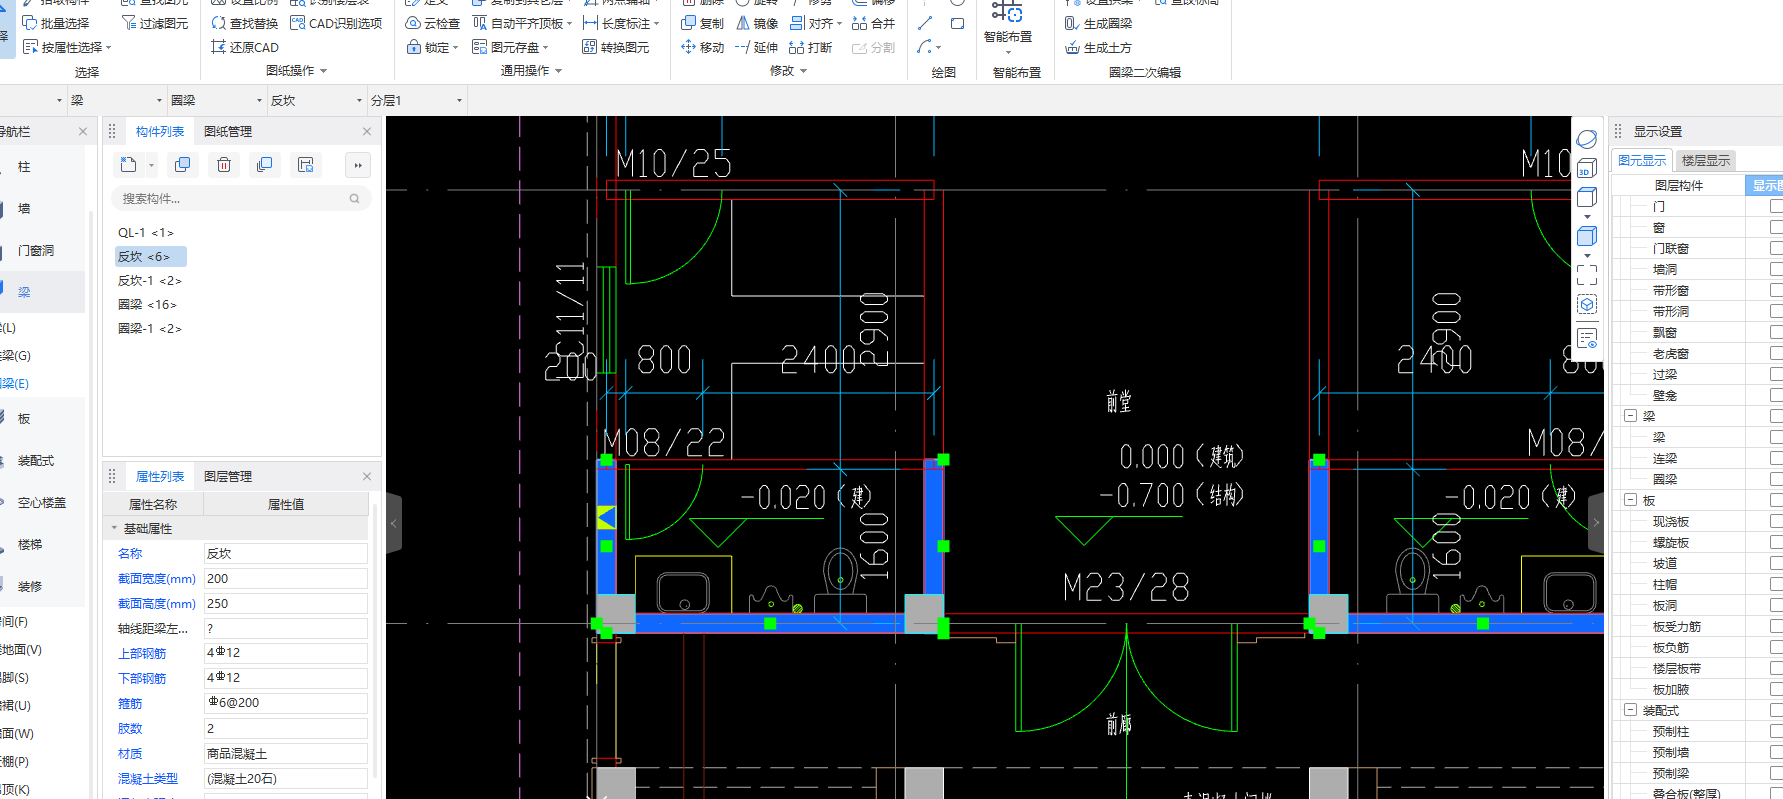Switch to 3D view cube icon
The image size is (1783, 799).
(1587, 169)
